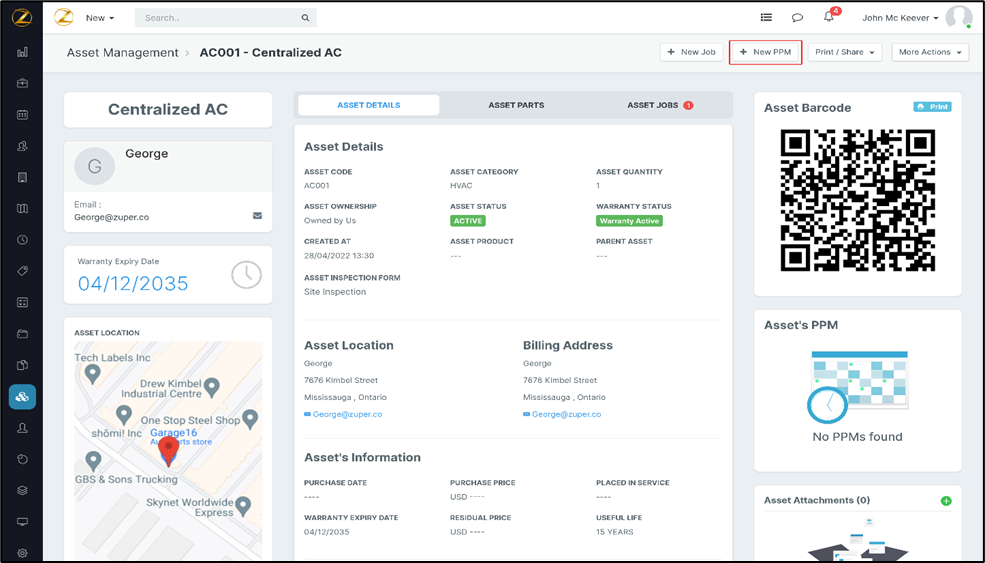The height and width of the screenshot is (563, 985).
Task: Click the briefcase jobs icon in sidebar
Action: click(x=22, y=83)
